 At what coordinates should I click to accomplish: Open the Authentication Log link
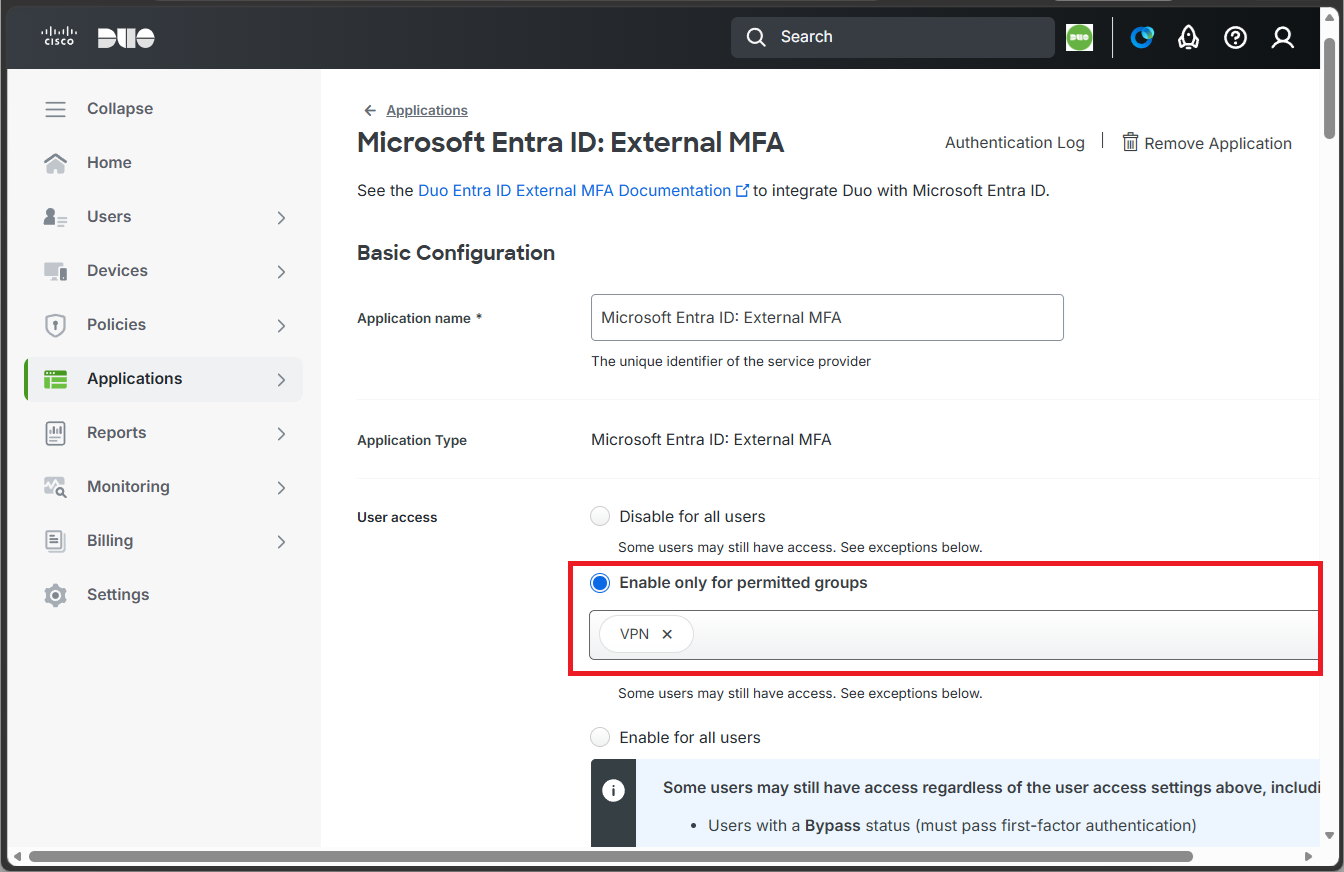pos(1015,142)
